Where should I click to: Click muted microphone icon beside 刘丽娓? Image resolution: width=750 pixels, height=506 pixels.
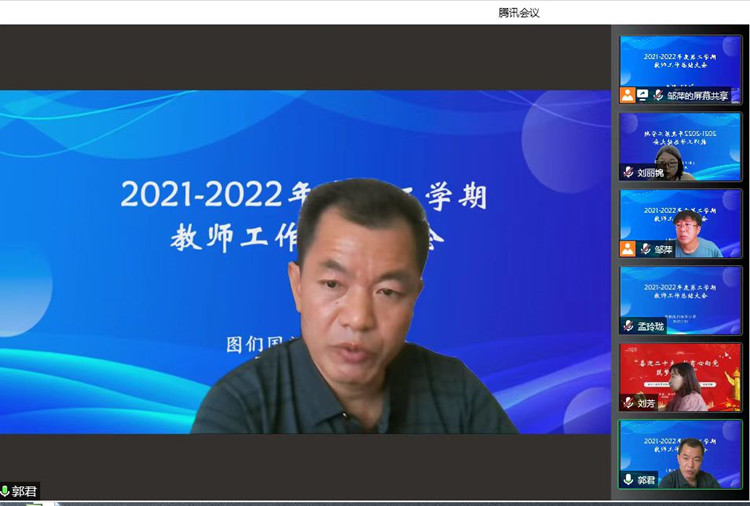[629, 172]
